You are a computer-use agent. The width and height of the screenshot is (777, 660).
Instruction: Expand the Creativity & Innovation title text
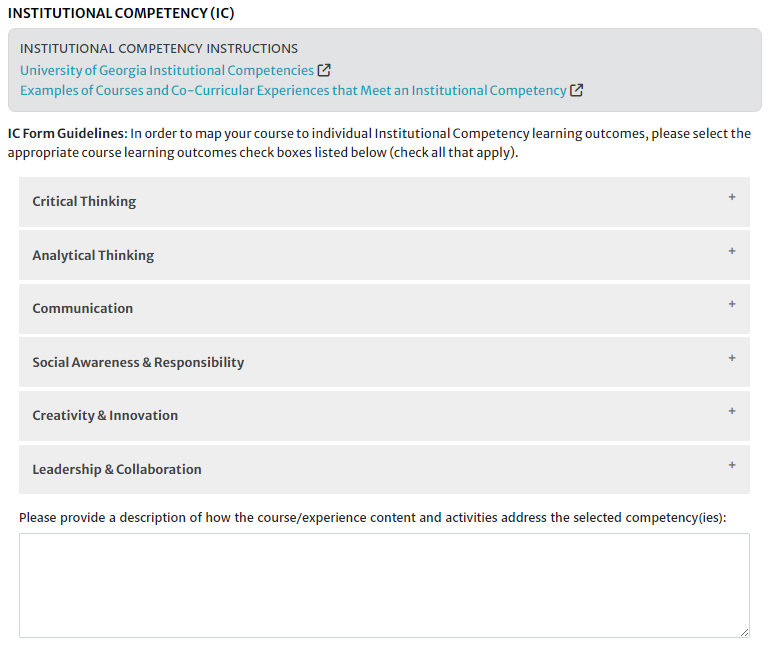[105, 415]
